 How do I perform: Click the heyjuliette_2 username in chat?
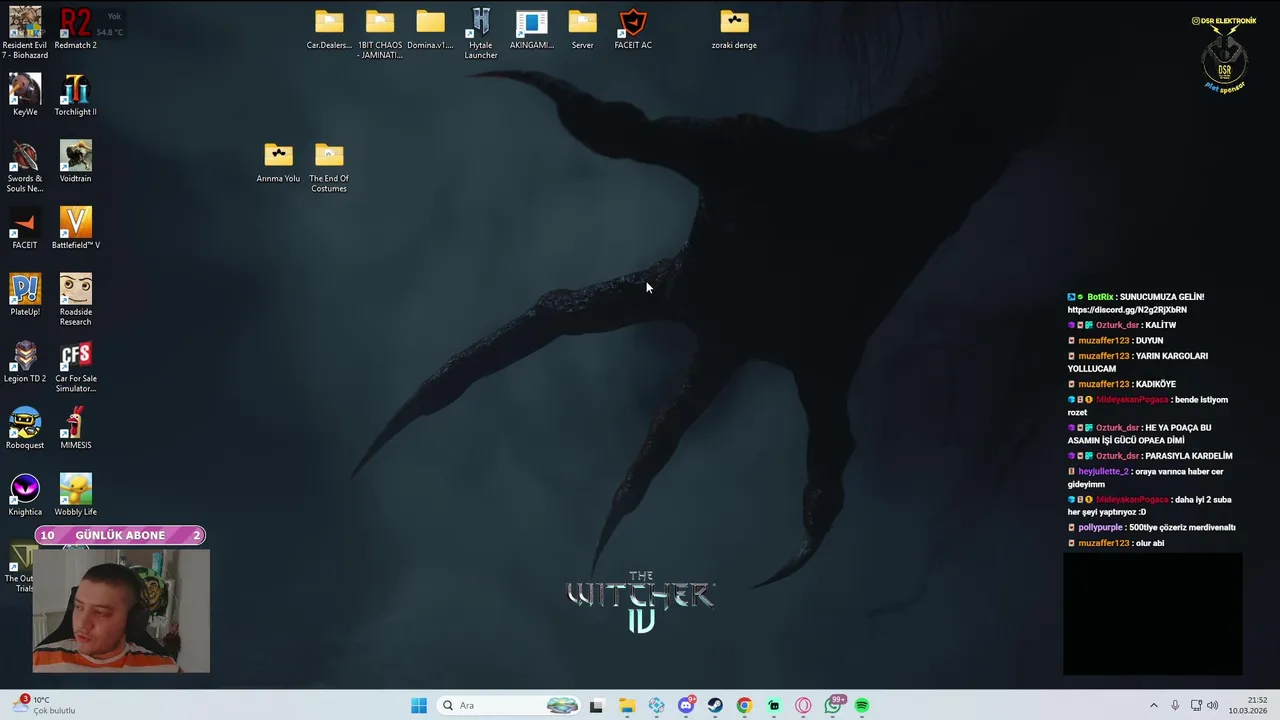coord(1103,471)
